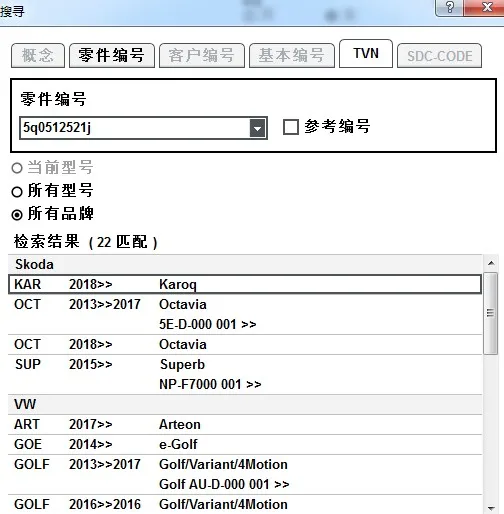
Task: Select the SUP 2015>> Superb row
Action: click(245, 374)
